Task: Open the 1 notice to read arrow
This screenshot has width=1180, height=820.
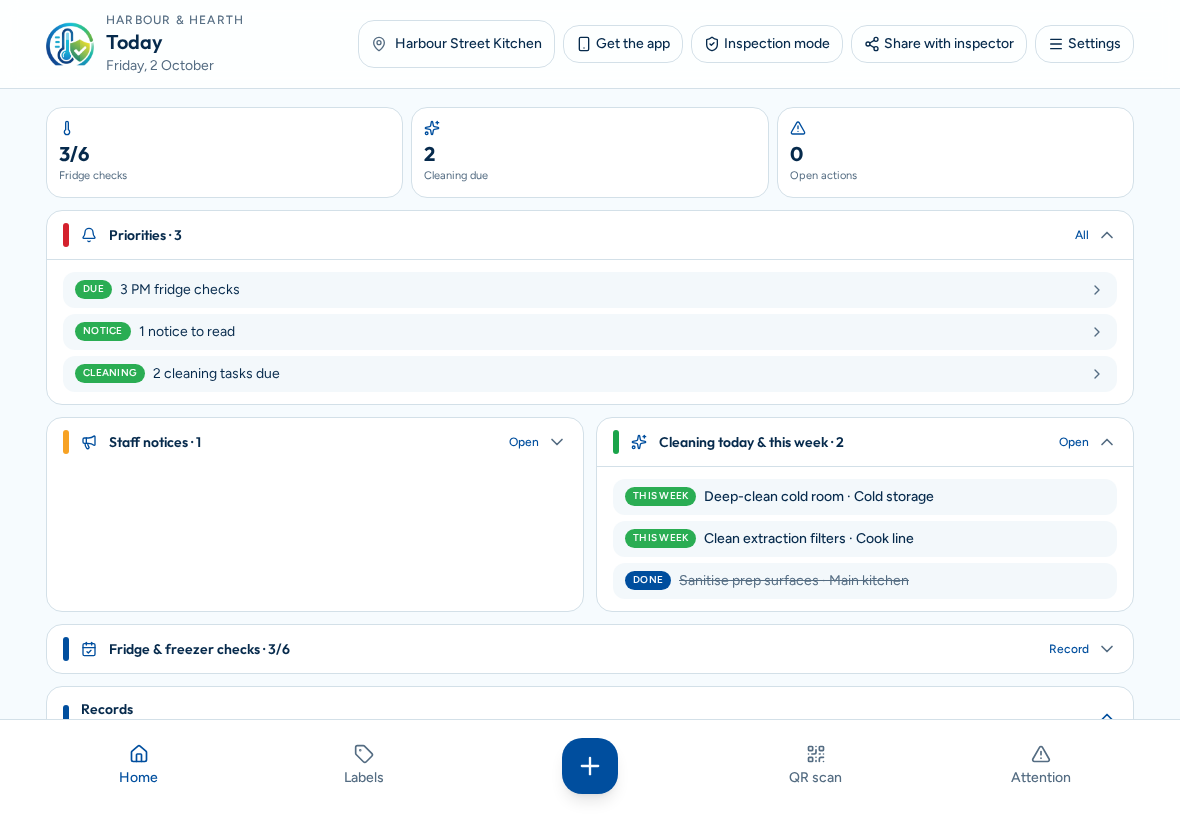Action: point(1096,333)
